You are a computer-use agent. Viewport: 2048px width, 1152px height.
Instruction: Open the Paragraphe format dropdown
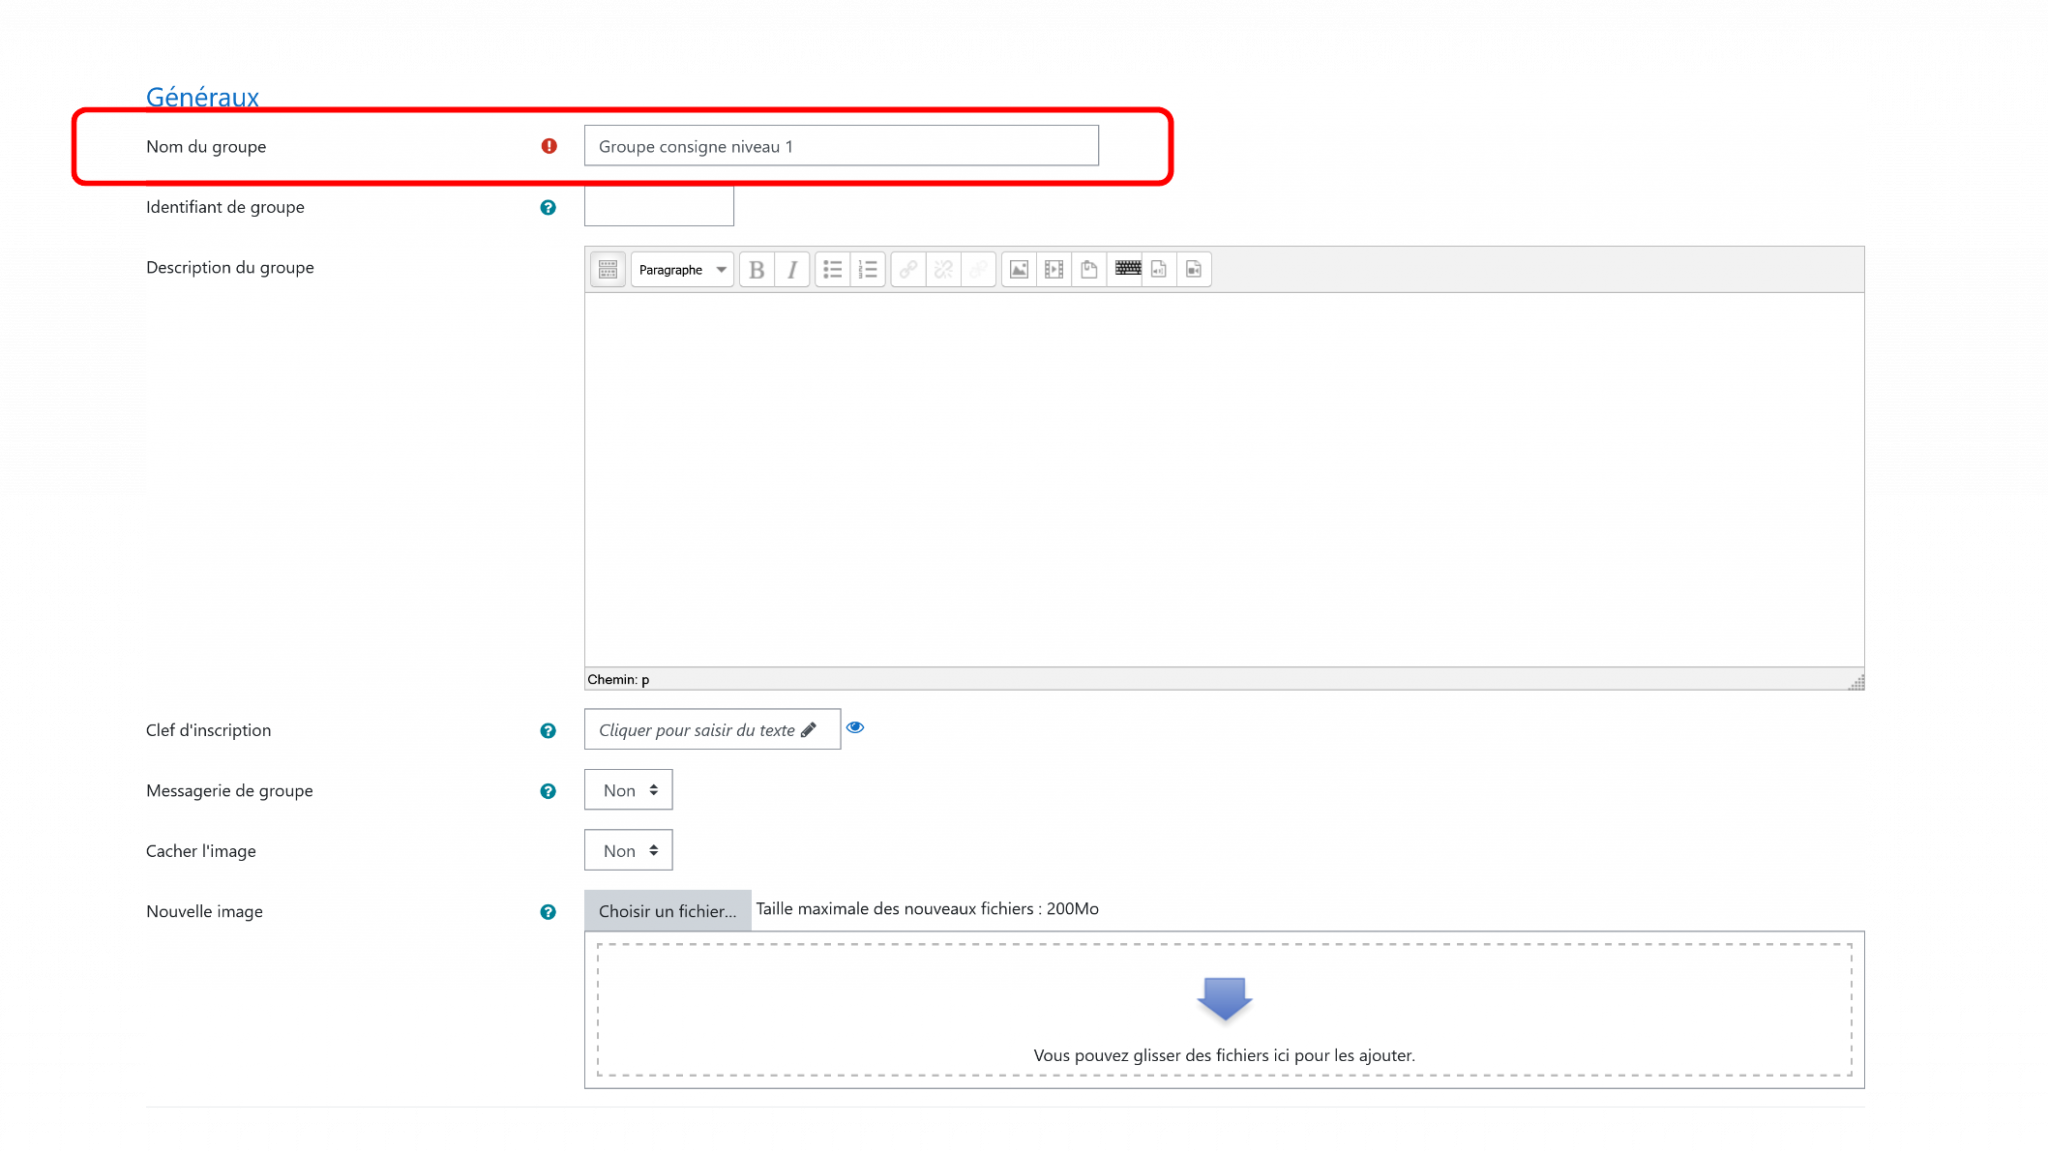point(682,269)
